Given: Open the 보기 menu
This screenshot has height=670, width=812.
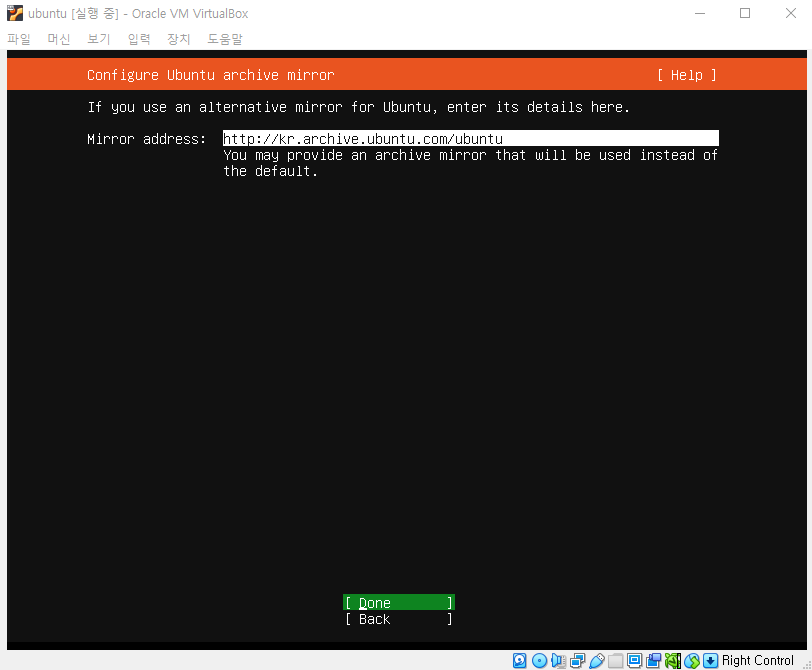Looking at the screenshot, I should coord(99,39).
